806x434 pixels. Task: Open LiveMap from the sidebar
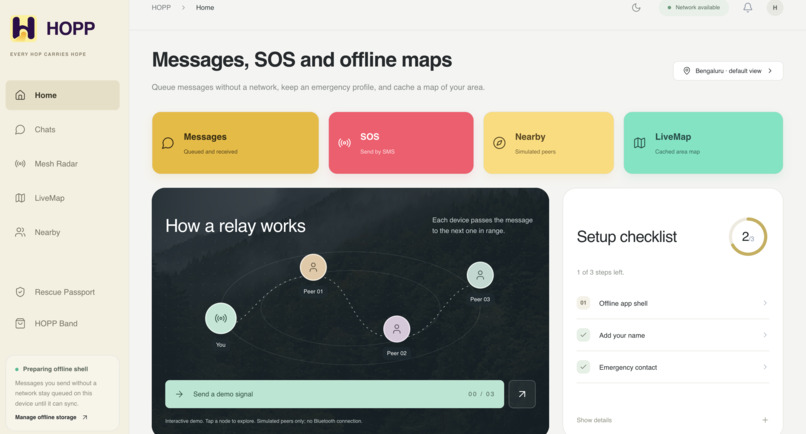coord(62,198)
